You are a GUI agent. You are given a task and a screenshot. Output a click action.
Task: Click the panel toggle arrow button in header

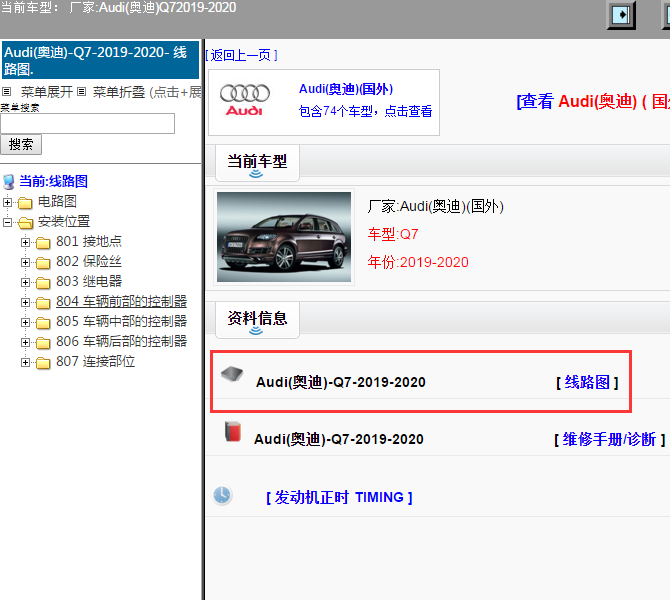[x=621, y=15]
